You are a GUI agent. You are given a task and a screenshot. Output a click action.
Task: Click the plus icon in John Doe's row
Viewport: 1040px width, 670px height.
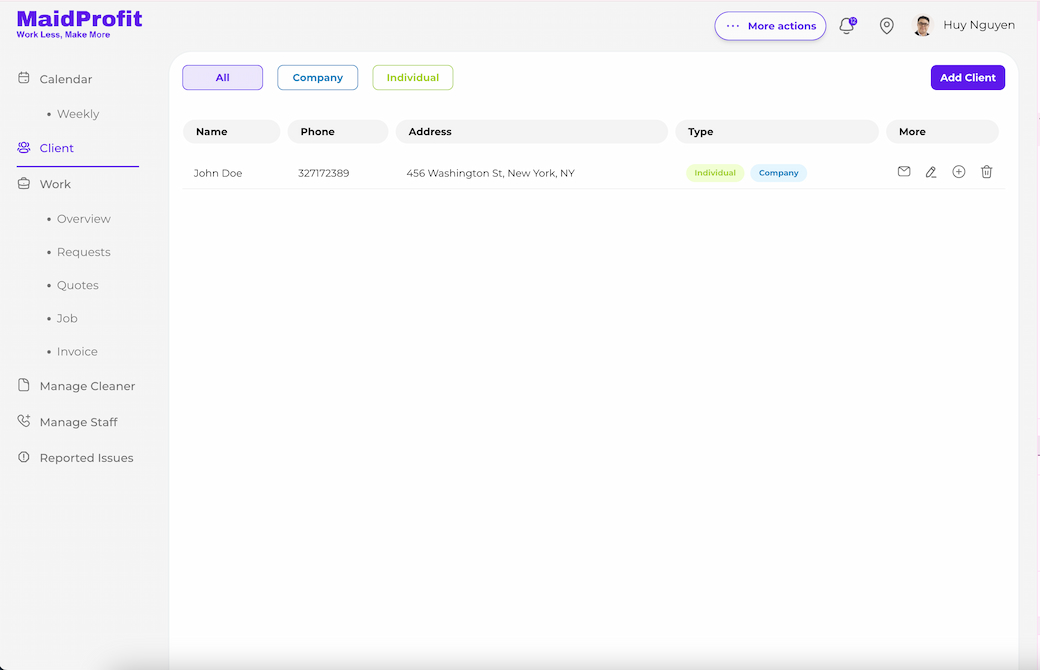point(959,172)
